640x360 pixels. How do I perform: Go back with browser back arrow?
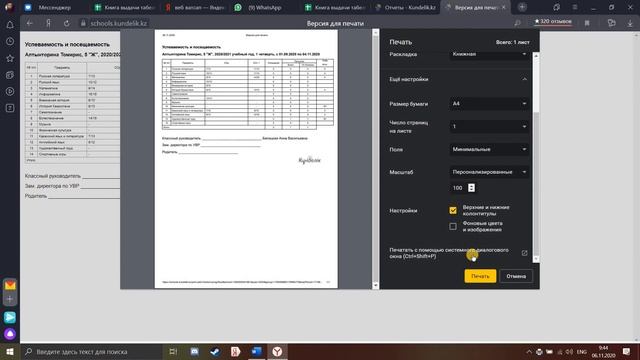[x=29, y=23]
